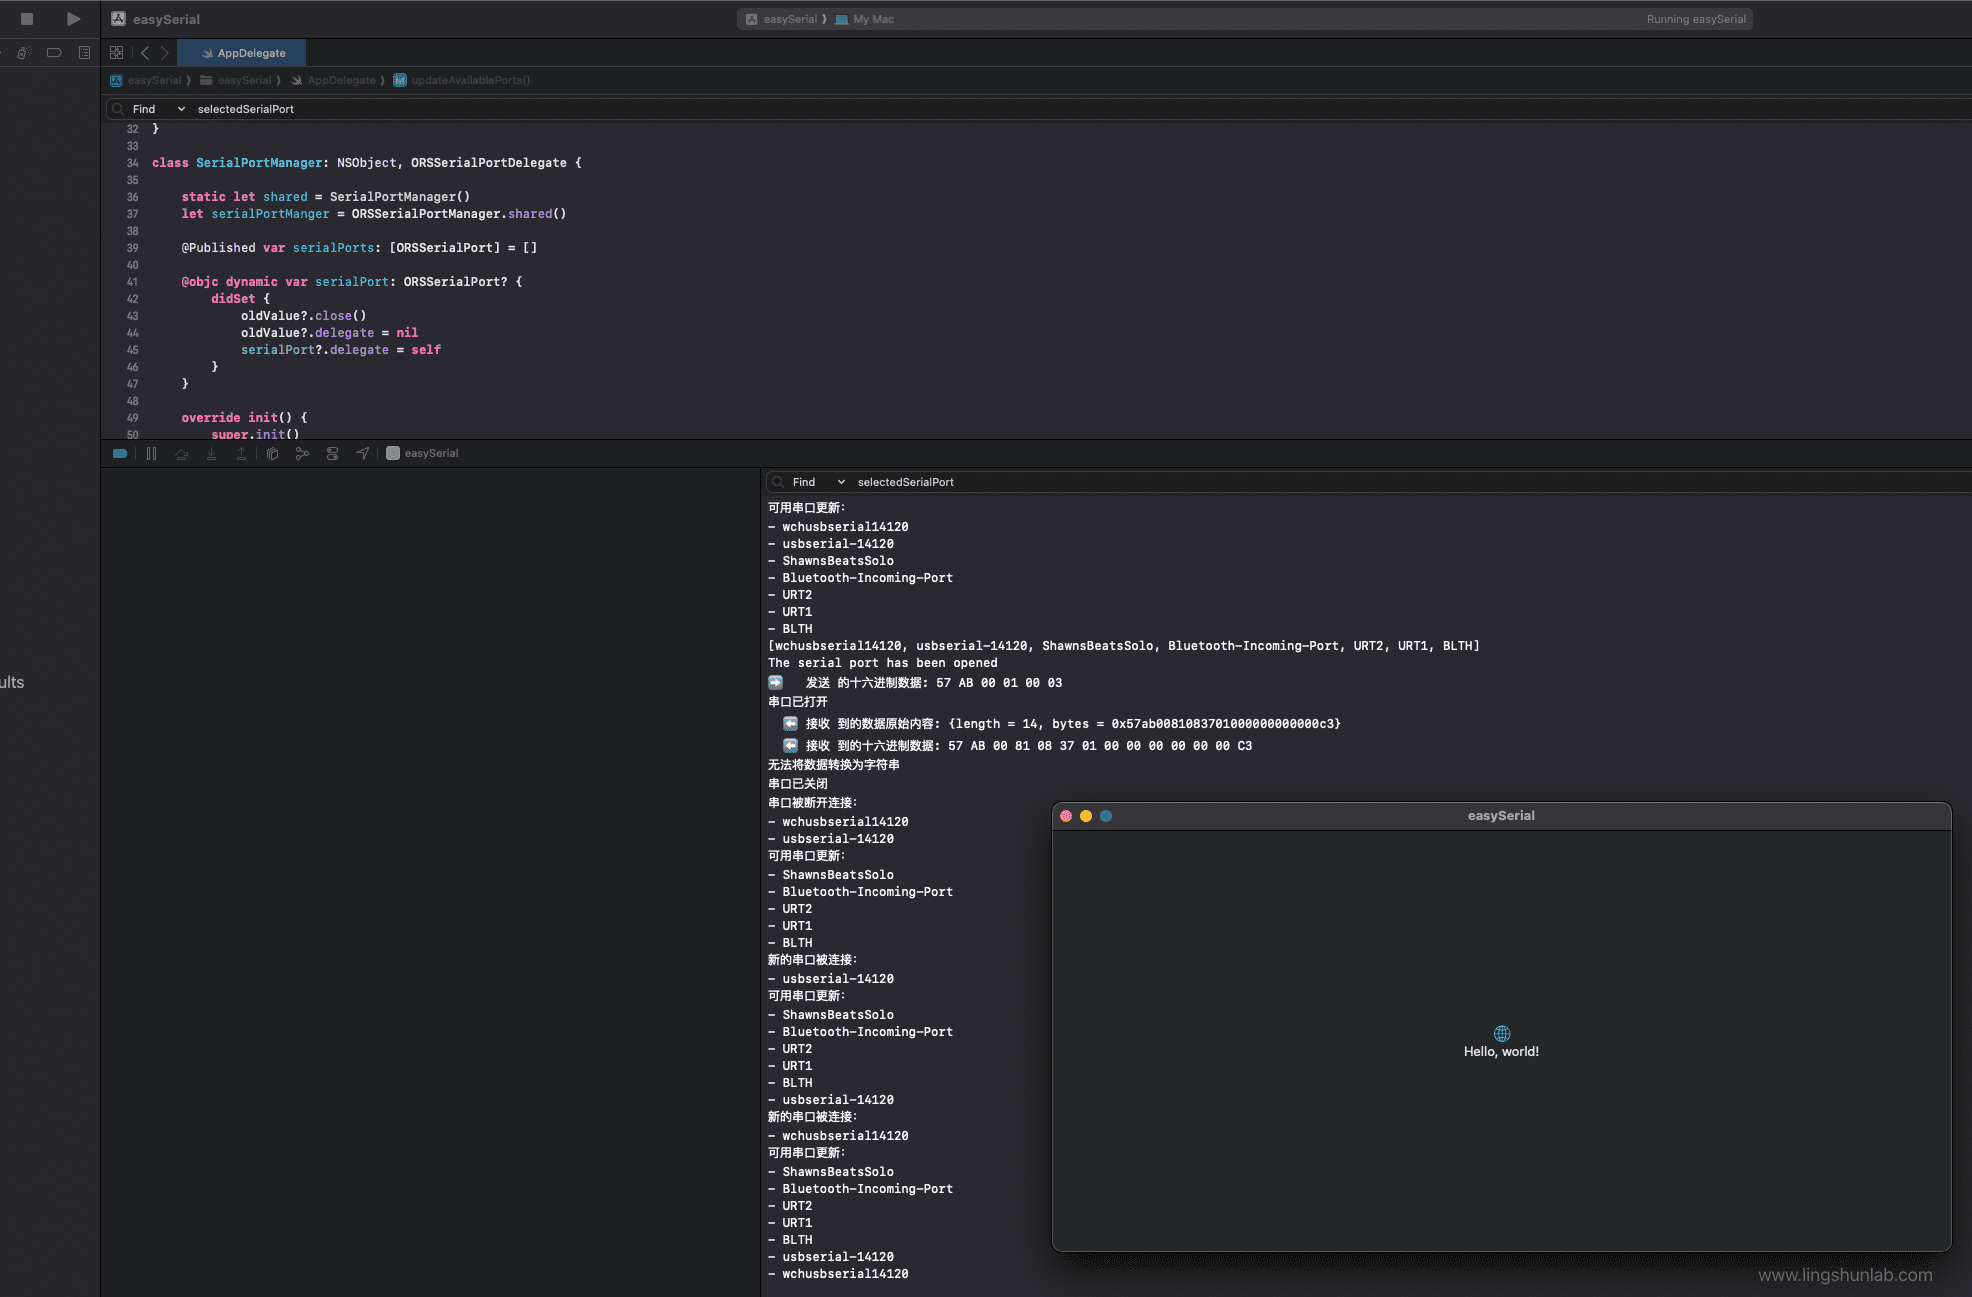The height and width of the screenshot is (1297, 1972).
Task: Click the AppDelegate file breadcrumb
Action: pyautogui.click(x=333, y=80)
